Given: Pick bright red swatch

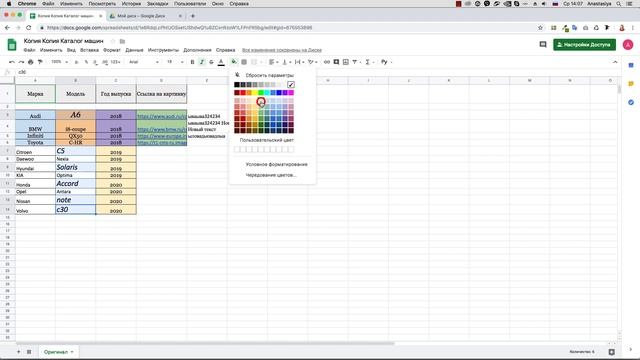Looking at the screenshot, I should click(x=243, y=93).
